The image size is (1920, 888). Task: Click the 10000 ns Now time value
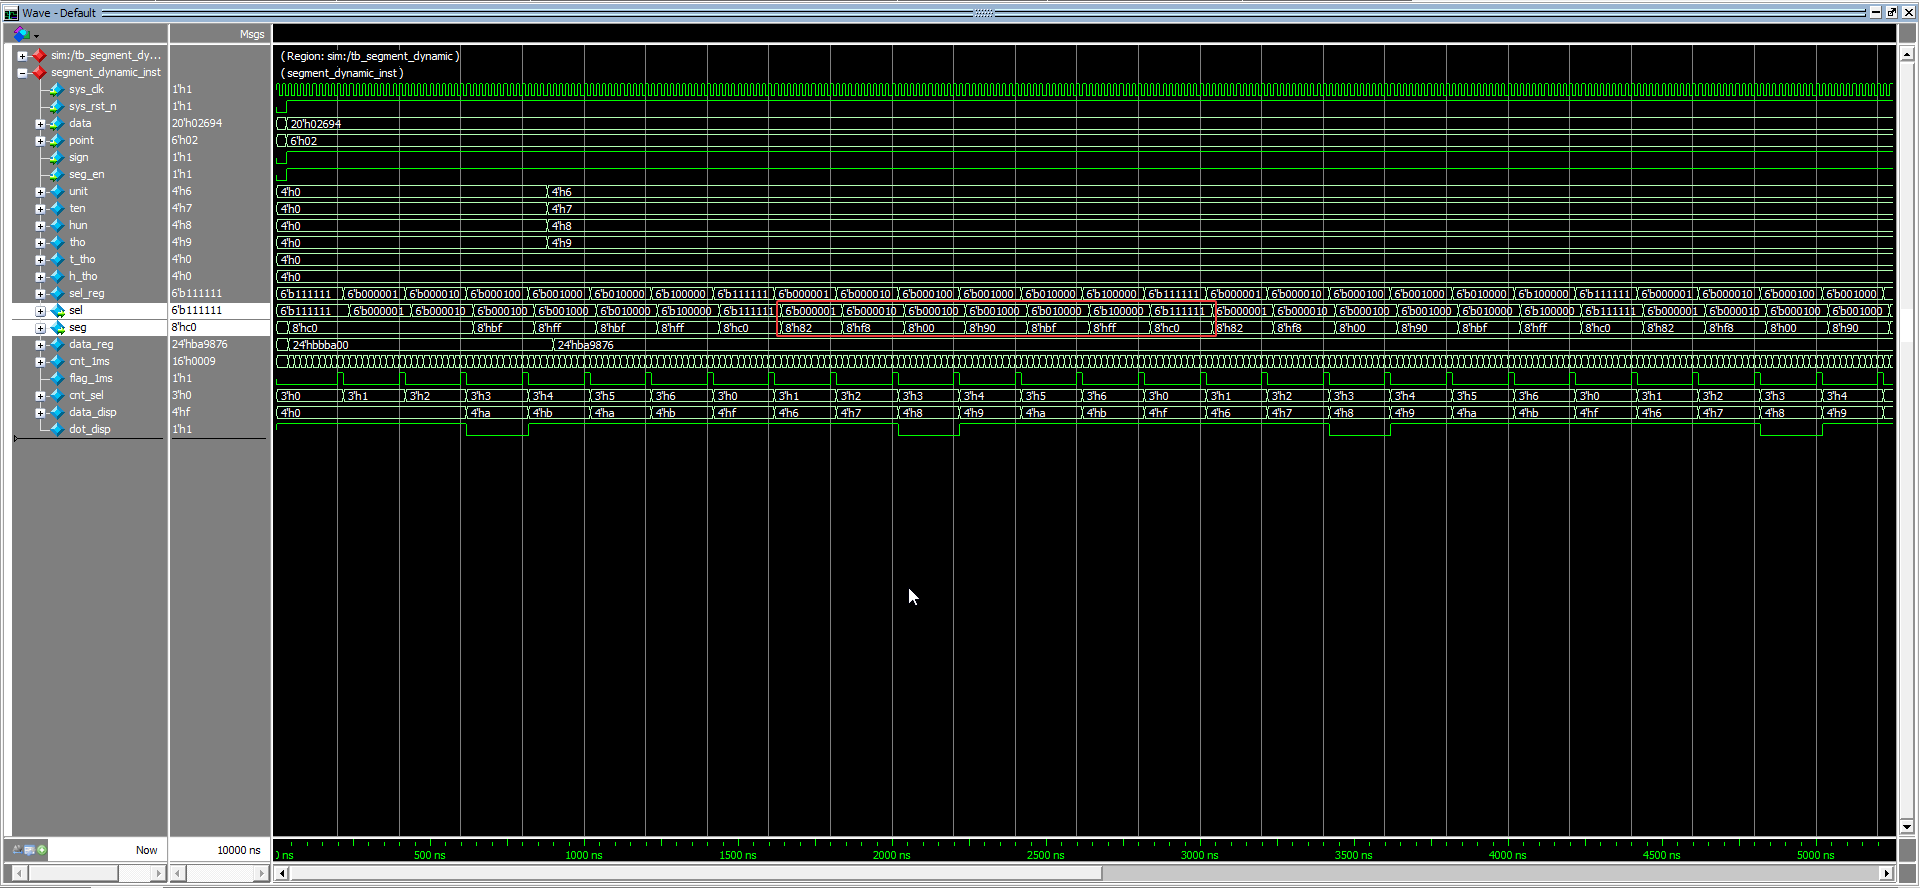click(238, 850)
